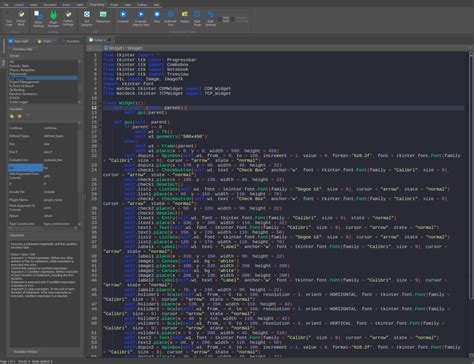Click orange icon in Functions toolbar
This screenshot has height=364, width=474.
[x=20, y=116]
